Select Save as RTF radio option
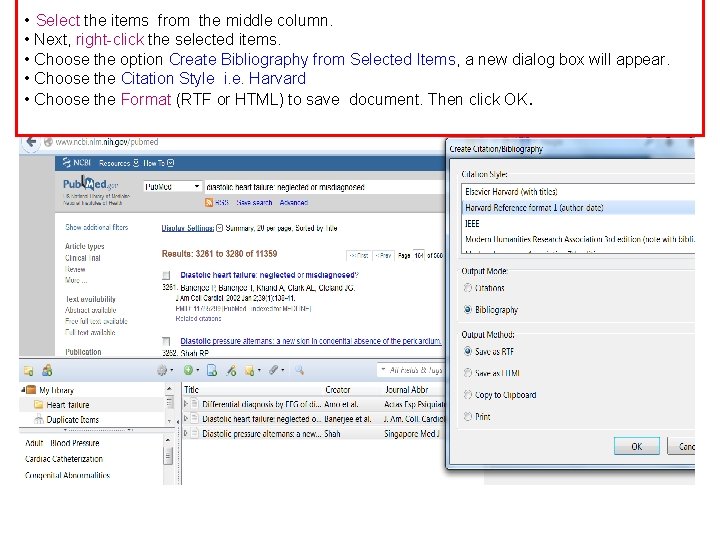 click(x=468, y=351)
